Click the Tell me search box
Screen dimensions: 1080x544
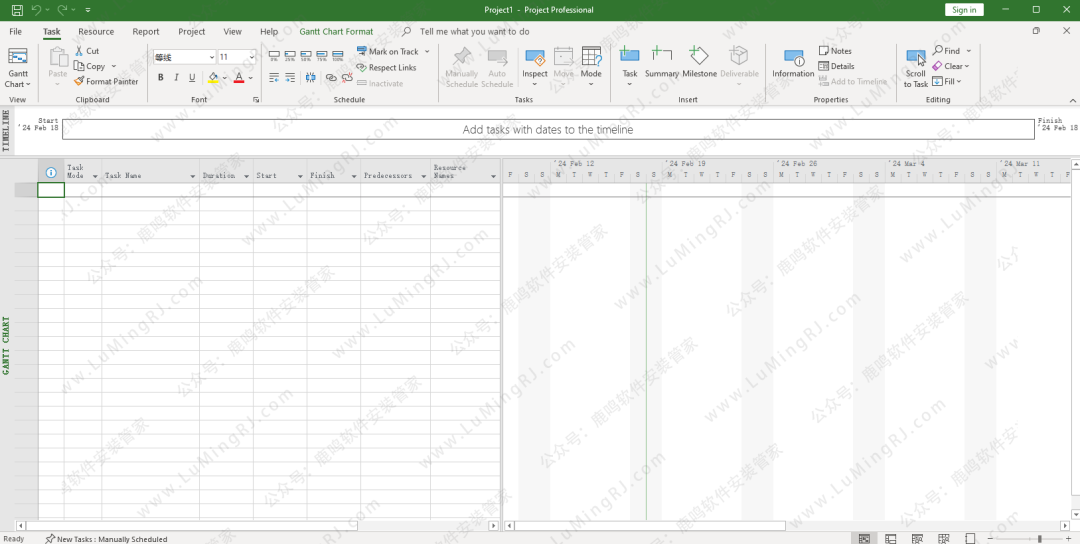click(x=474, y=32)
